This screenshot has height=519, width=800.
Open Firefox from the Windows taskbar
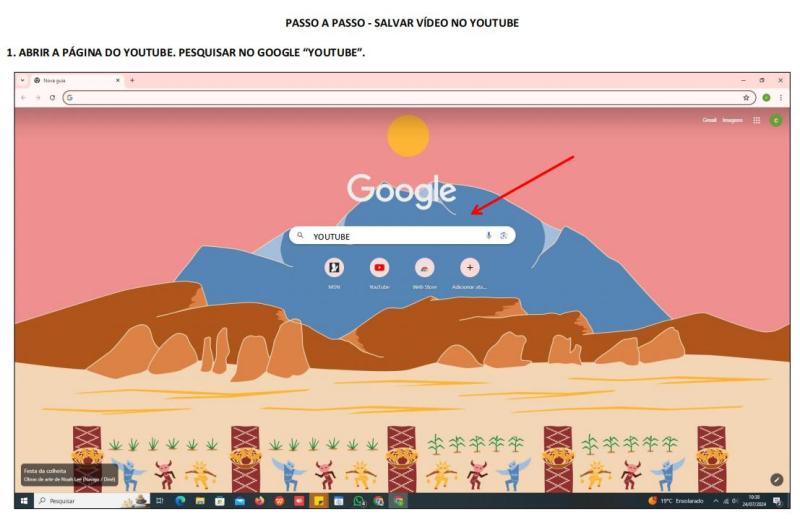pyautogui.click(x=259, y=501)
